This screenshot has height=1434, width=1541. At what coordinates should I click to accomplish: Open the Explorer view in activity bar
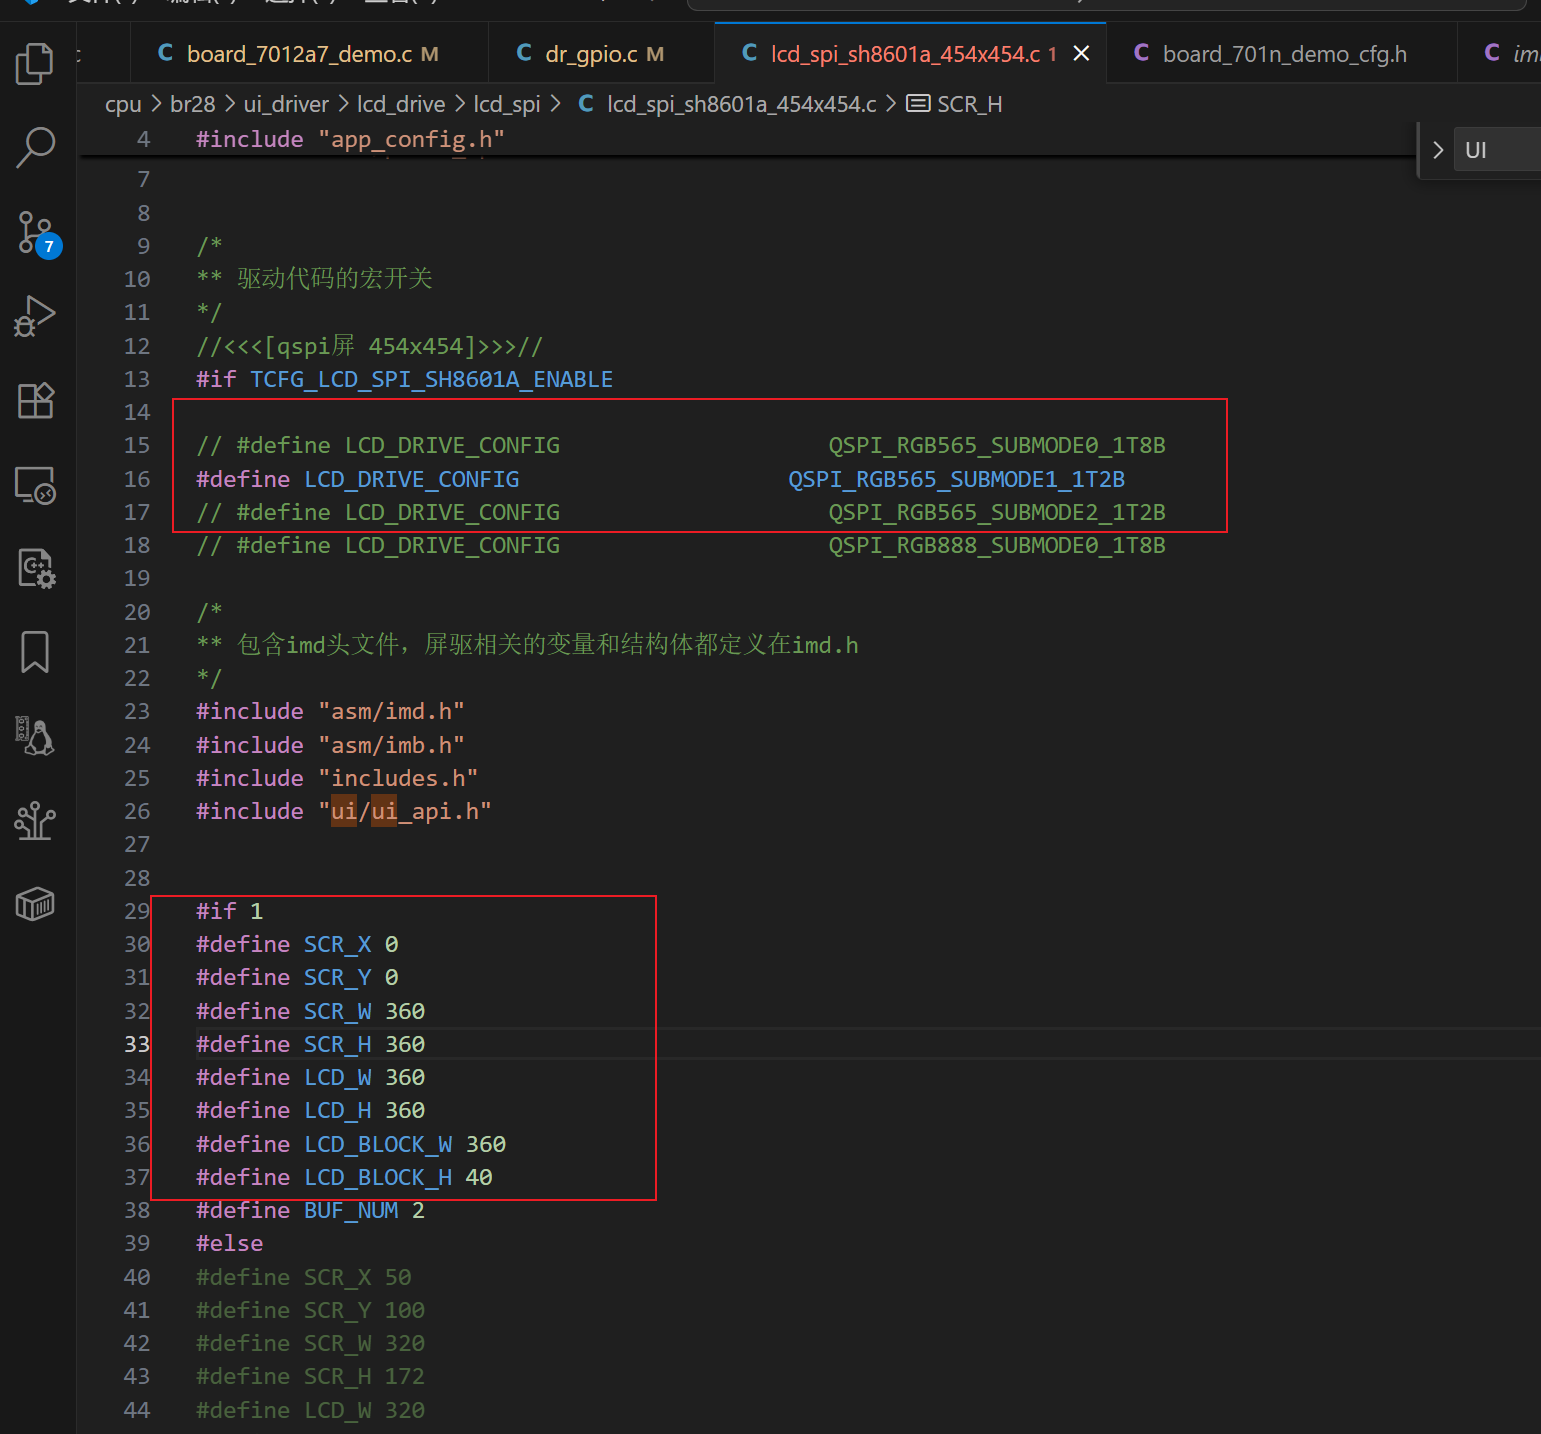(35, 64)
